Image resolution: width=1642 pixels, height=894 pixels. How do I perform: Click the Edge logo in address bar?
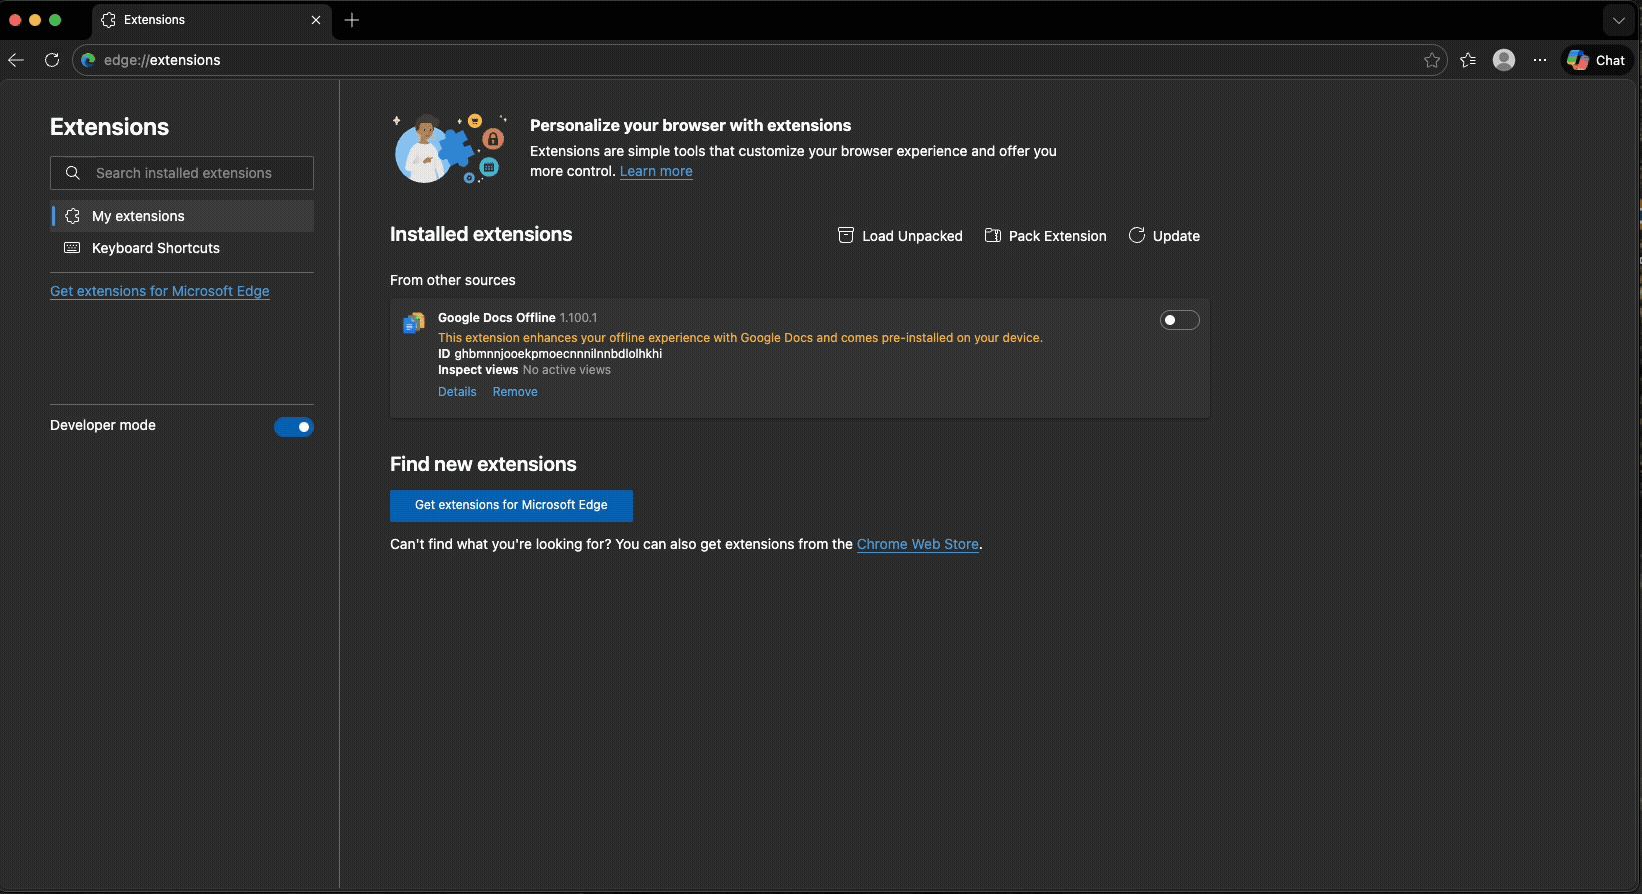point(88,60)
